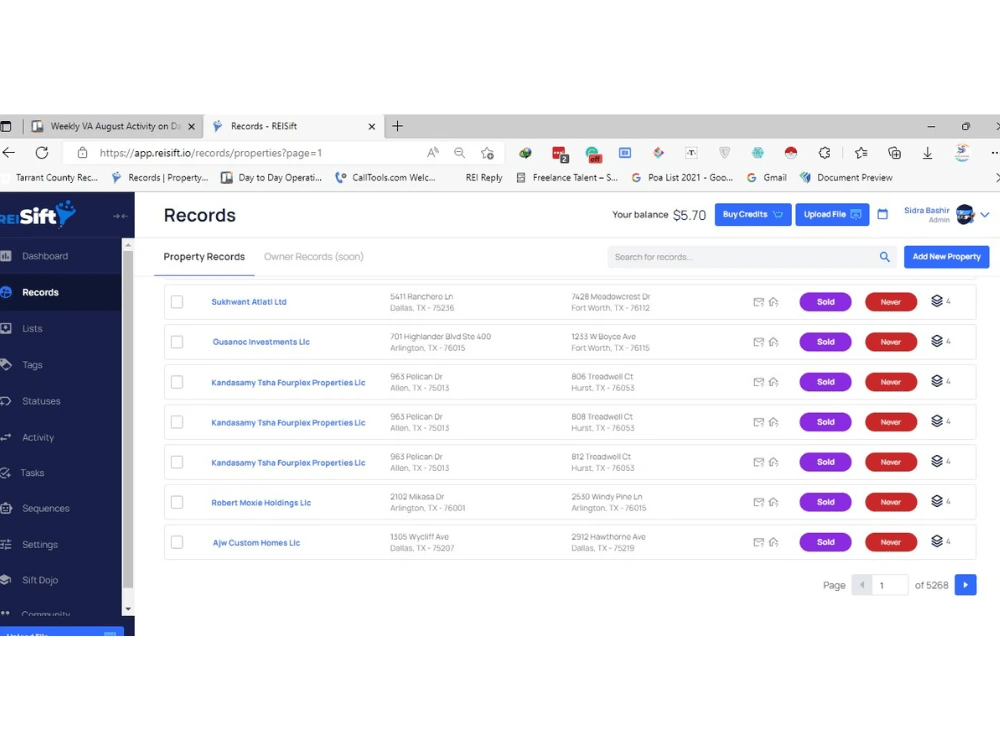Open Sequences in the sidebar
The width and height of the screenshot is (1000, 750).
pos(45,508)
